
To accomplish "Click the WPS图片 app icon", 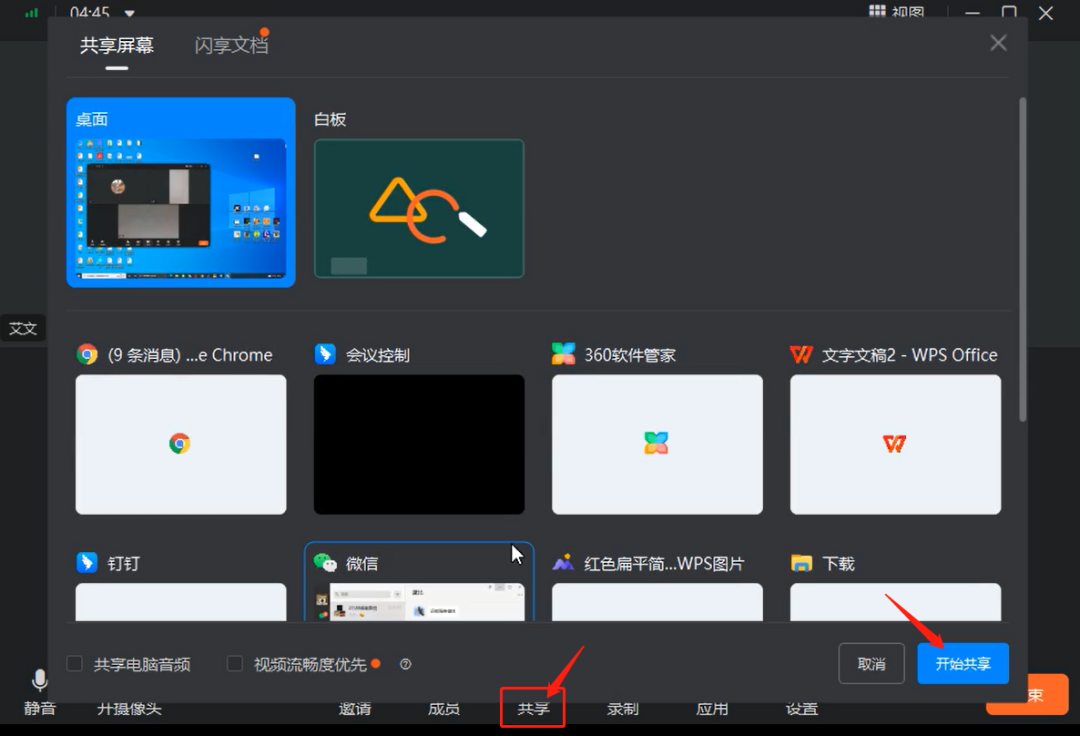I will tap(563, 562).
